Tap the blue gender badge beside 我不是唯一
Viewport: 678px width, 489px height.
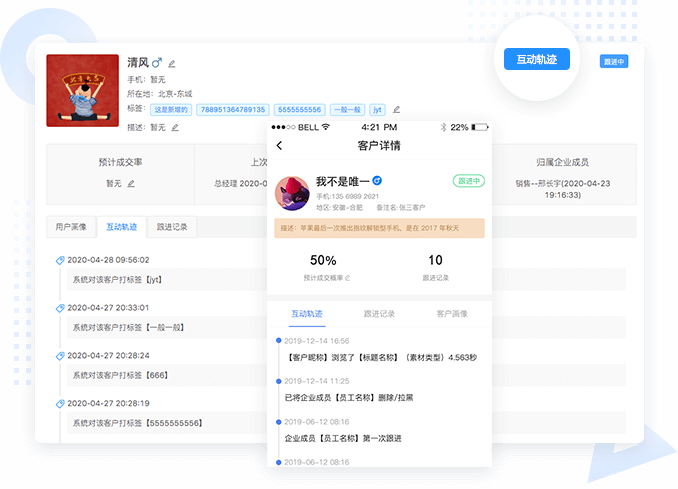click(377, 181)
